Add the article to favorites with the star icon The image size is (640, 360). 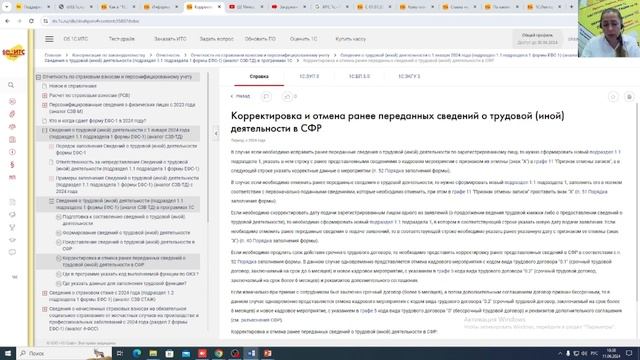[x=613, y=97]
